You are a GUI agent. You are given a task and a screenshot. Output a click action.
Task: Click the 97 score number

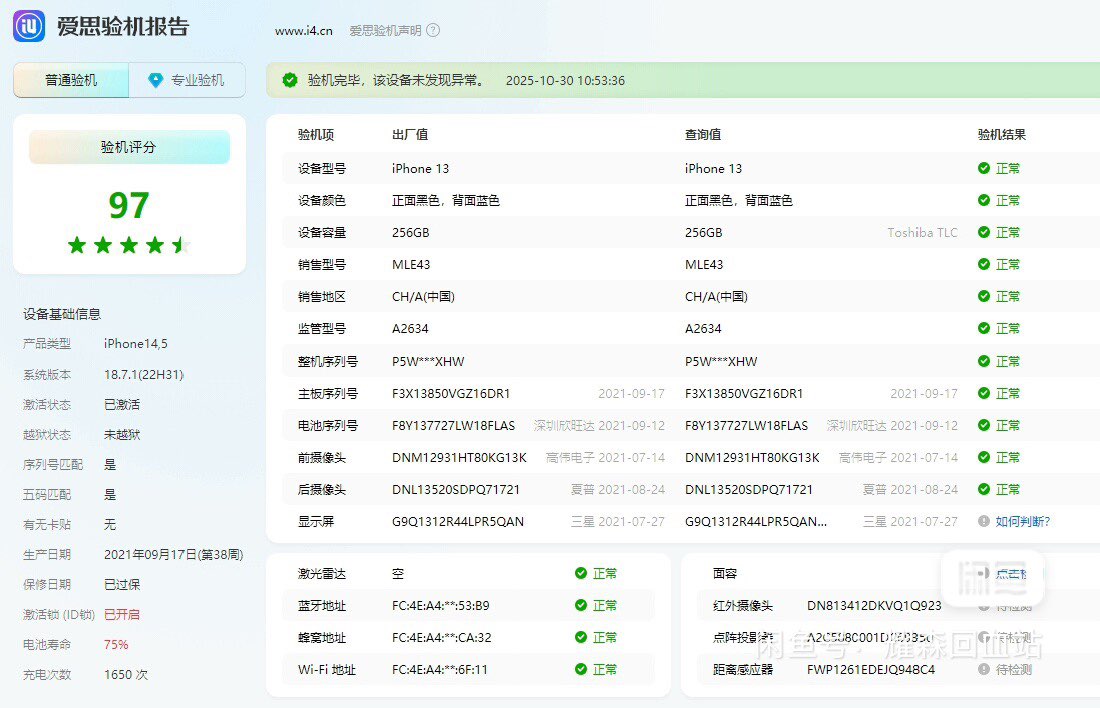129,205
